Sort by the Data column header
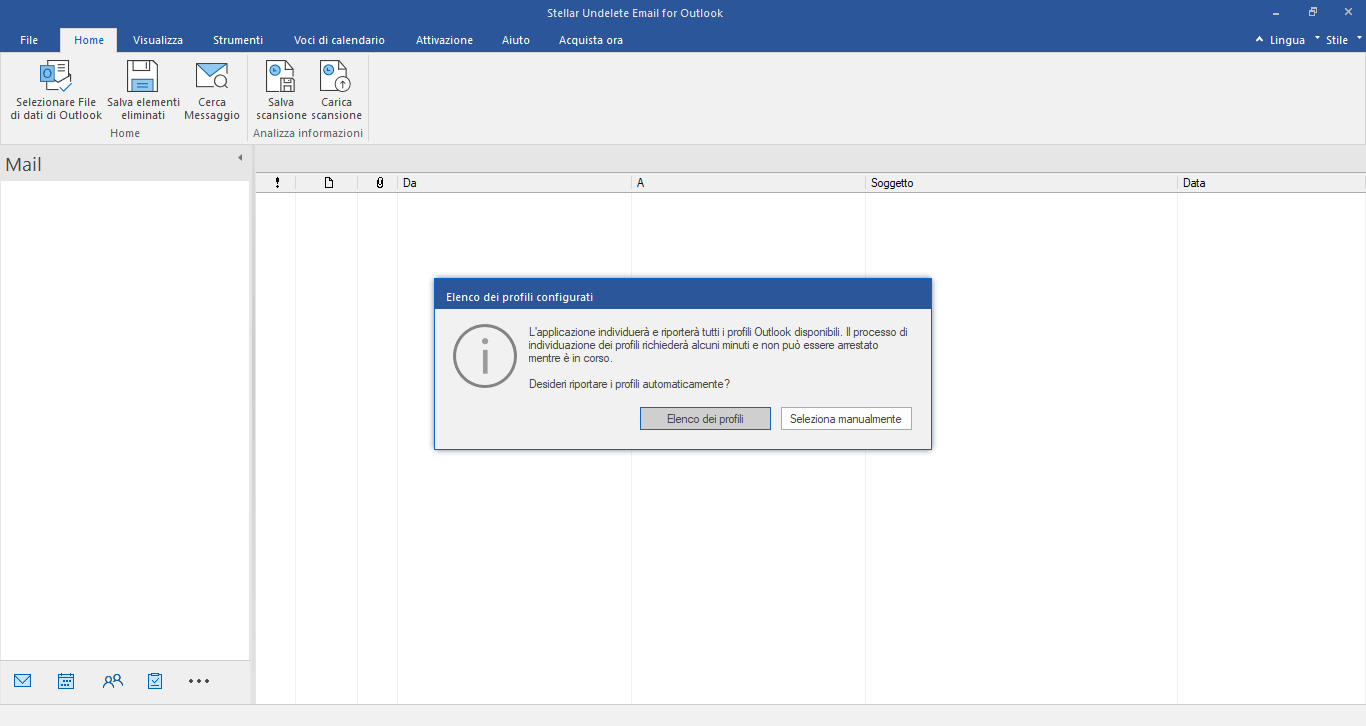The image size is (1366, 726). coord(1271,183)
